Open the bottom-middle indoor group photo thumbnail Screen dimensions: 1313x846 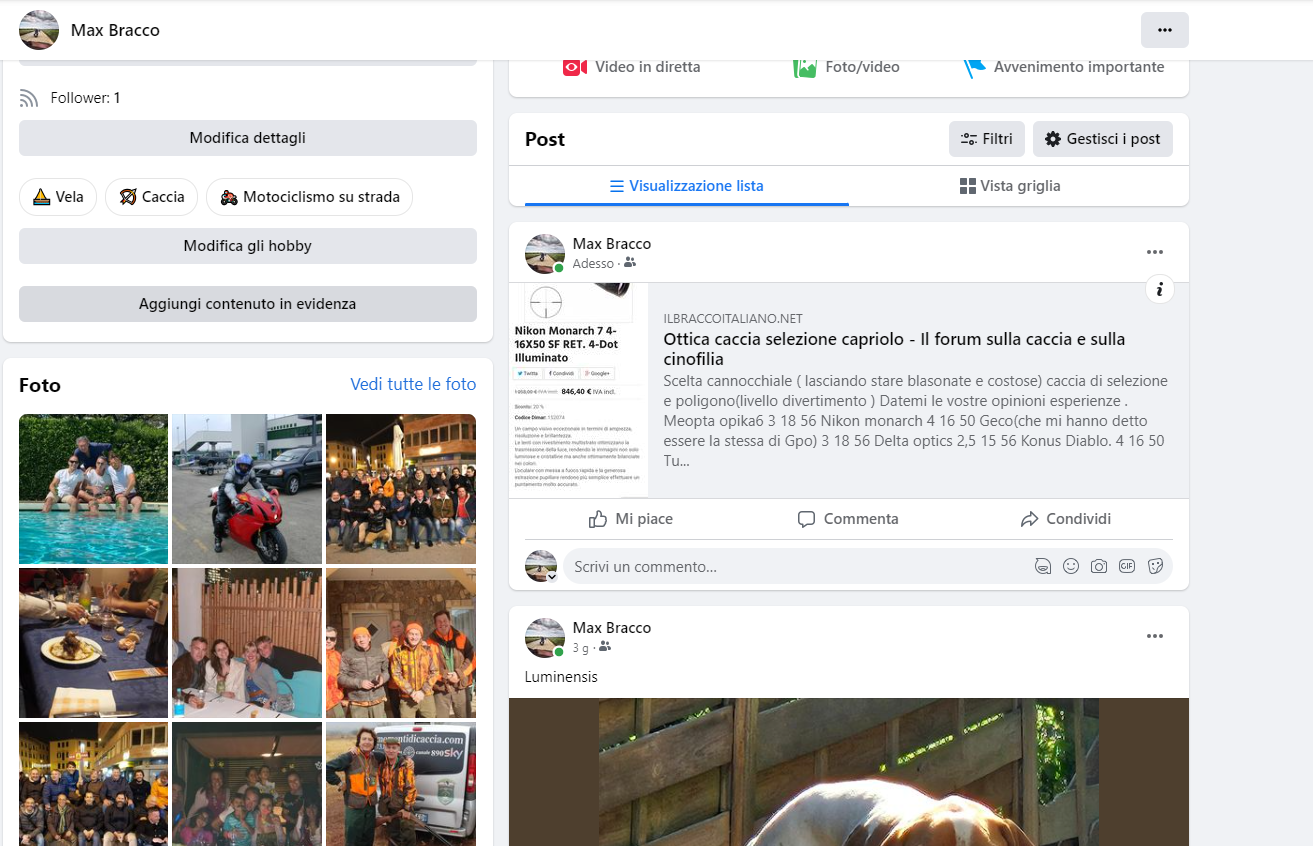click(247, 784)
